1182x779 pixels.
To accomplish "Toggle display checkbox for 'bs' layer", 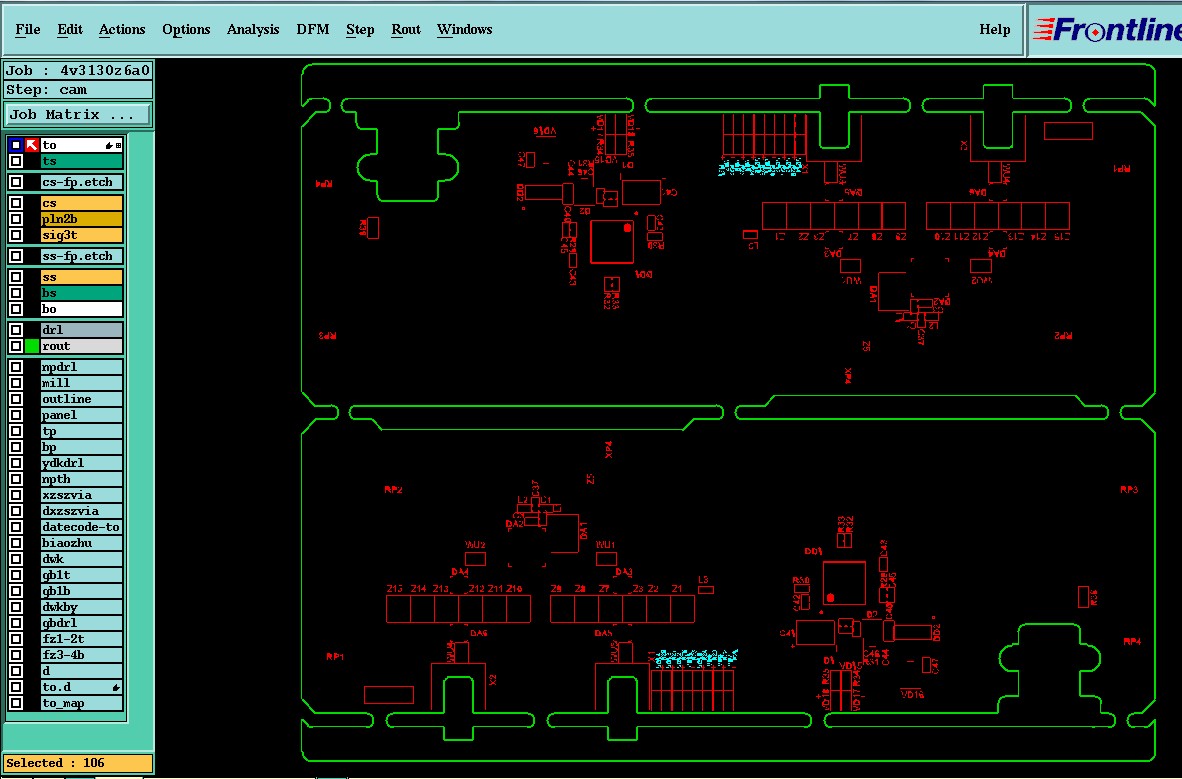I will pyautogui.click(x=16, y=293).
